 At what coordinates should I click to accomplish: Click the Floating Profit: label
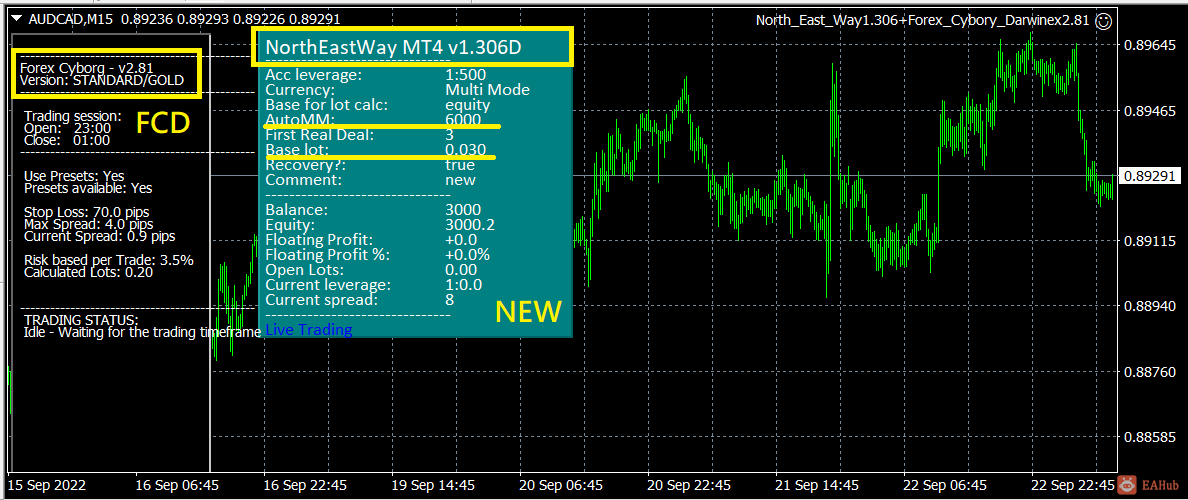317,240
